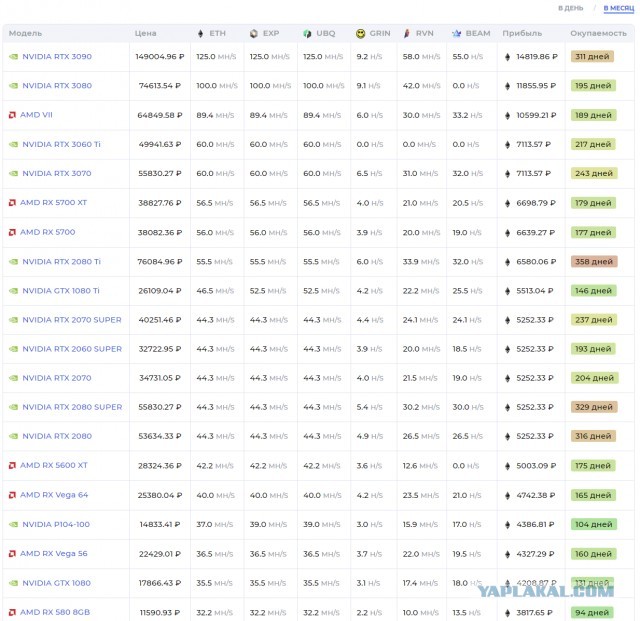Click the ETH profit icon in Vega 64 row
640x621 pixels.
(507, 495)
